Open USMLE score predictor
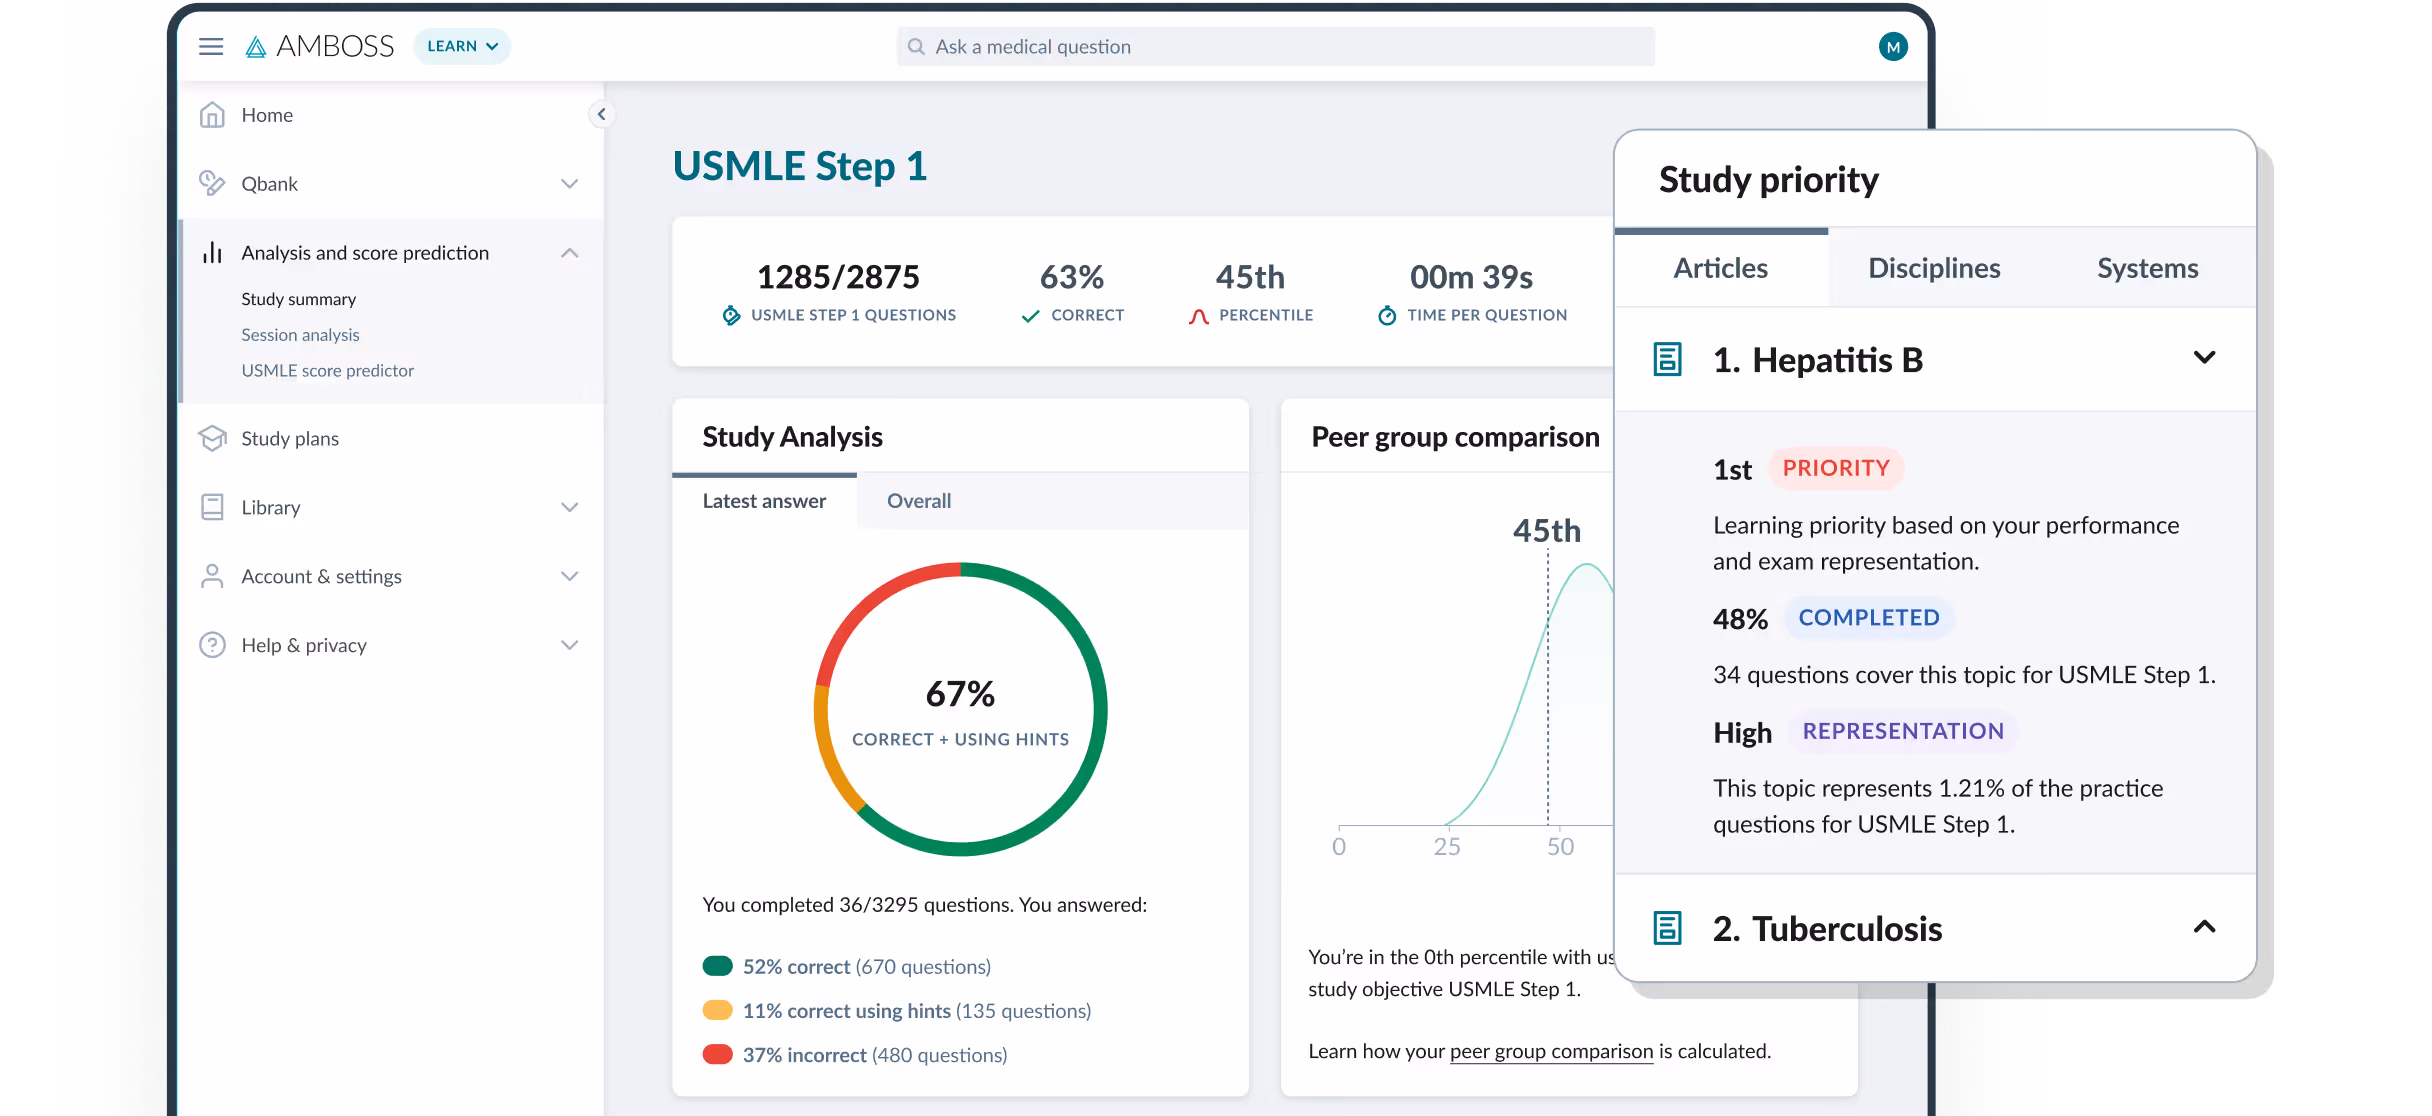Viewport: 2432px width, 1116px height. point(327,370)
